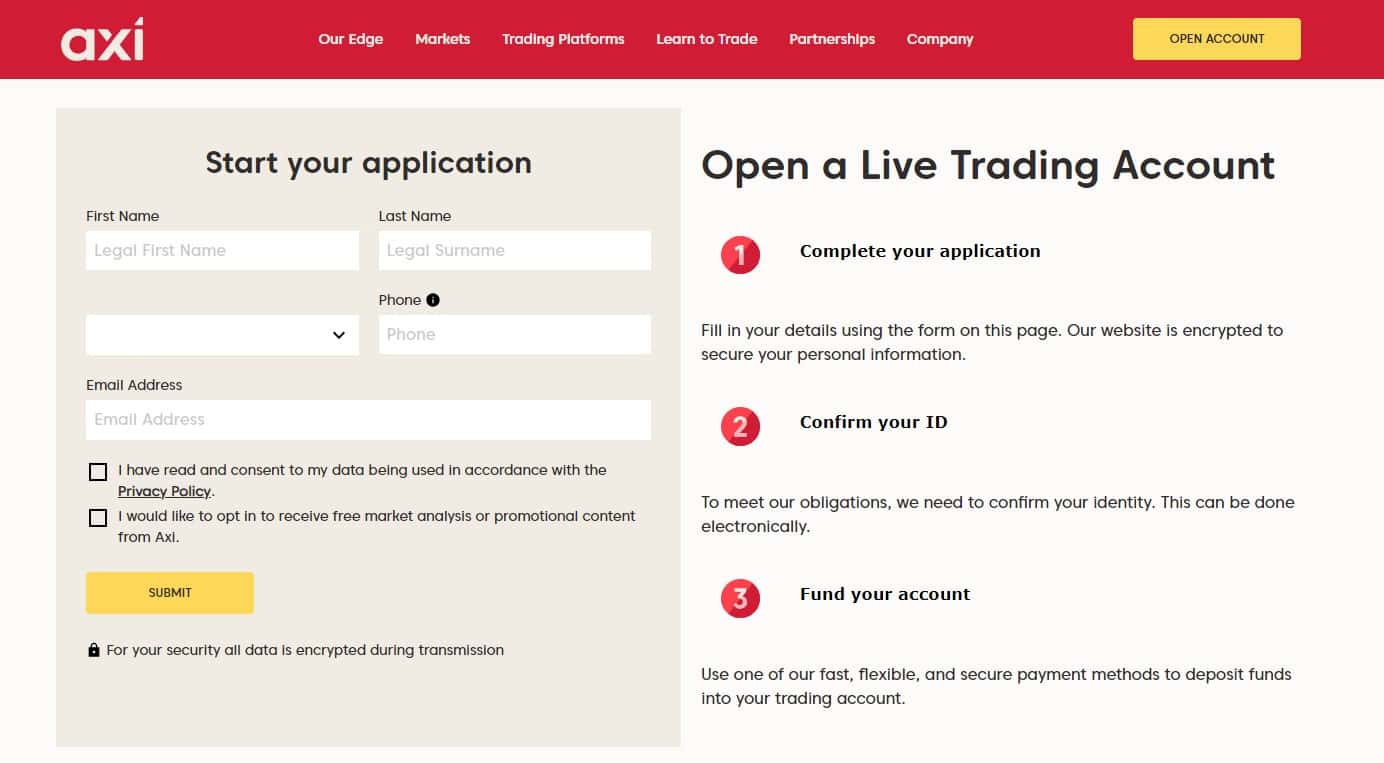Enable the promotional content opt-in checkbox
The width and height of the screenshot is (1384, 763).
(x=98, y=518)
